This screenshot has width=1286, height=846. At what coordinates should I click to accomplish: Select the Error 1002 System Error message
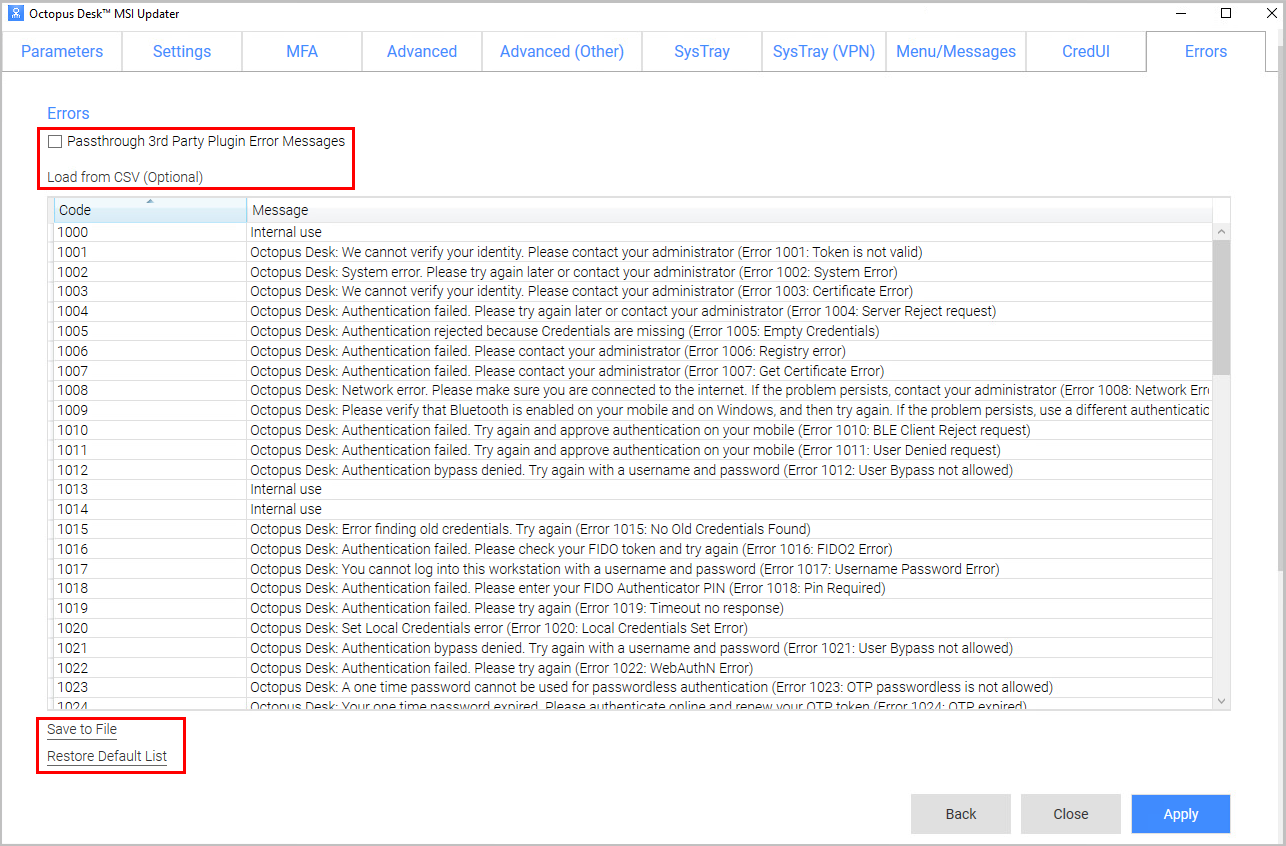click(730, 272)
